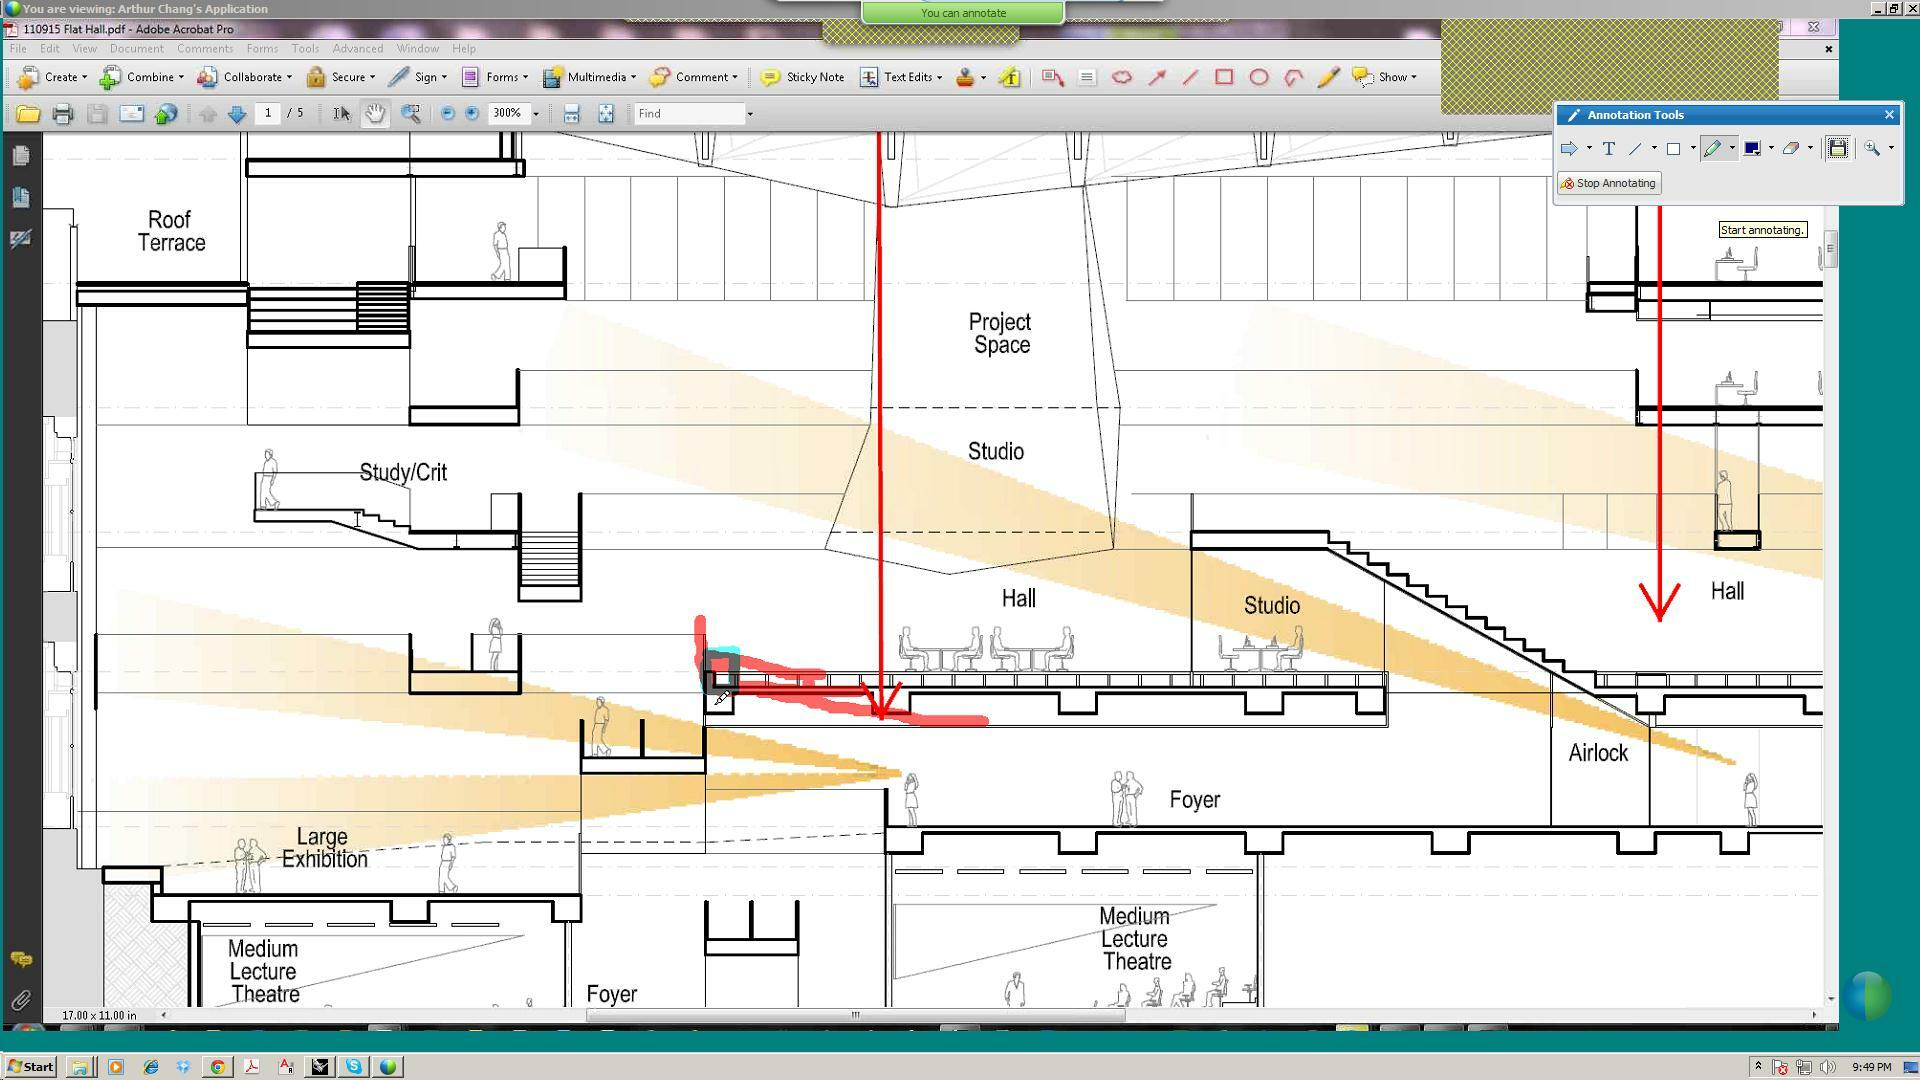Click the Annotation Tools save screenshot icon
The image size is (1920, 1080).
pyautogui.click(x=1838, y=149)
